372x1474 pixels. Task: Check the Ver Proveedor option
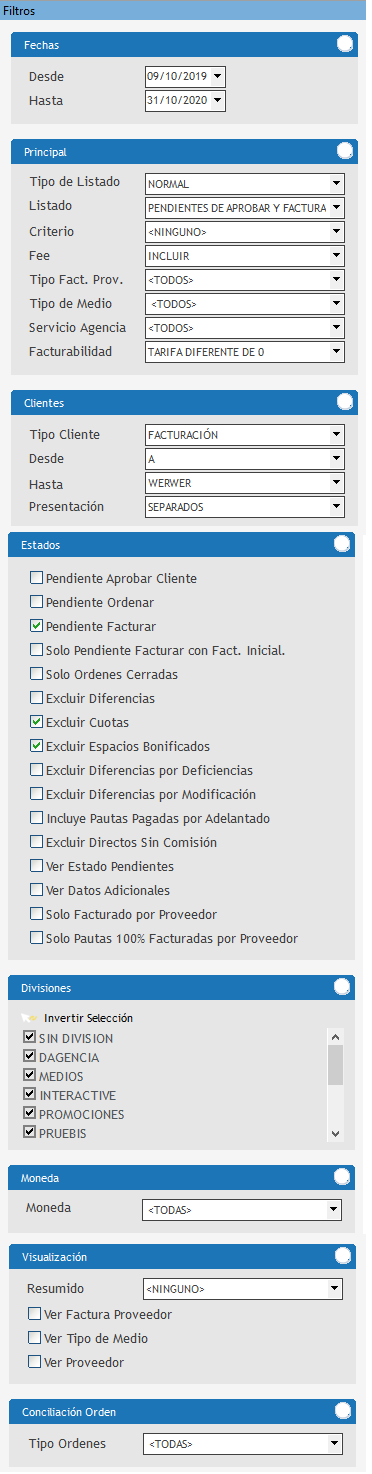35,1361
